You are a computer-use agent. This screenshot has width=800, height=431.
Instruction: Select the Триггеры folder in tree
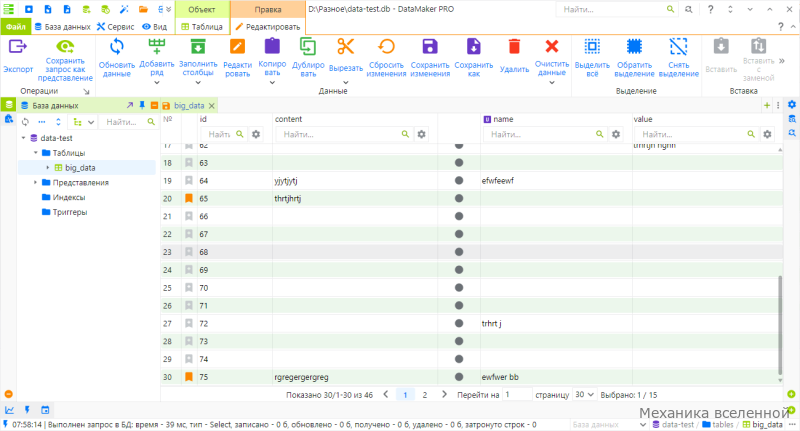[x=64, y=212]
